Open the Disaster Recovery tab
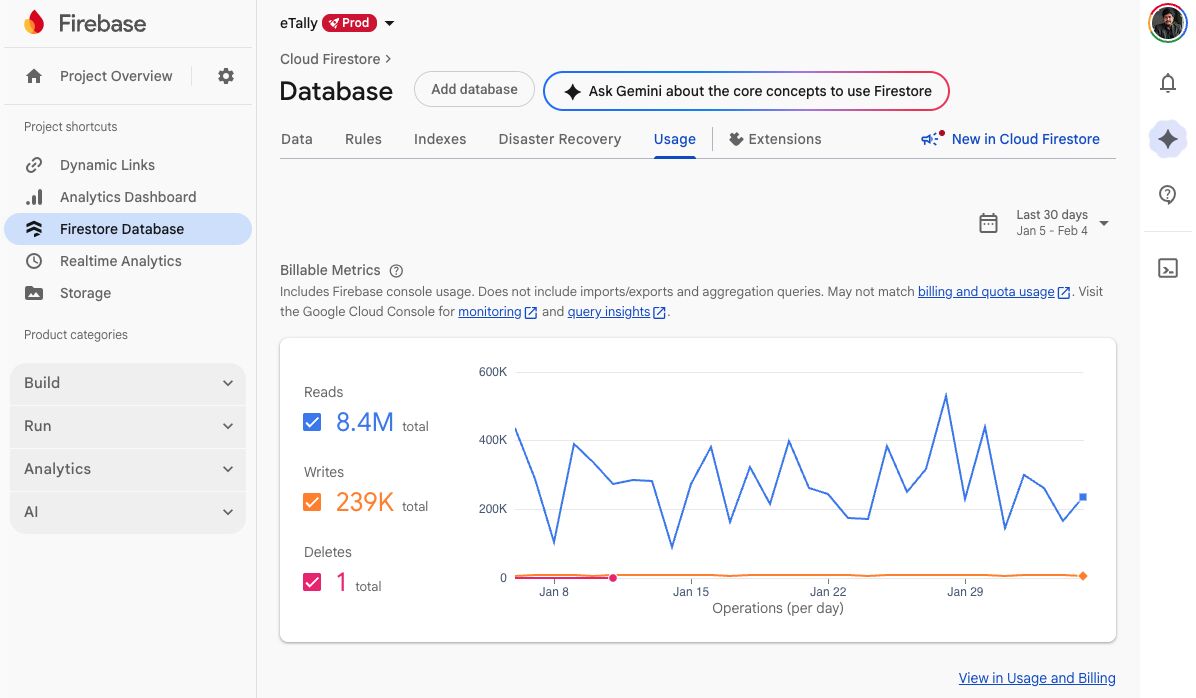Viewport: 1196px width, 698px height. pos(559,139)
